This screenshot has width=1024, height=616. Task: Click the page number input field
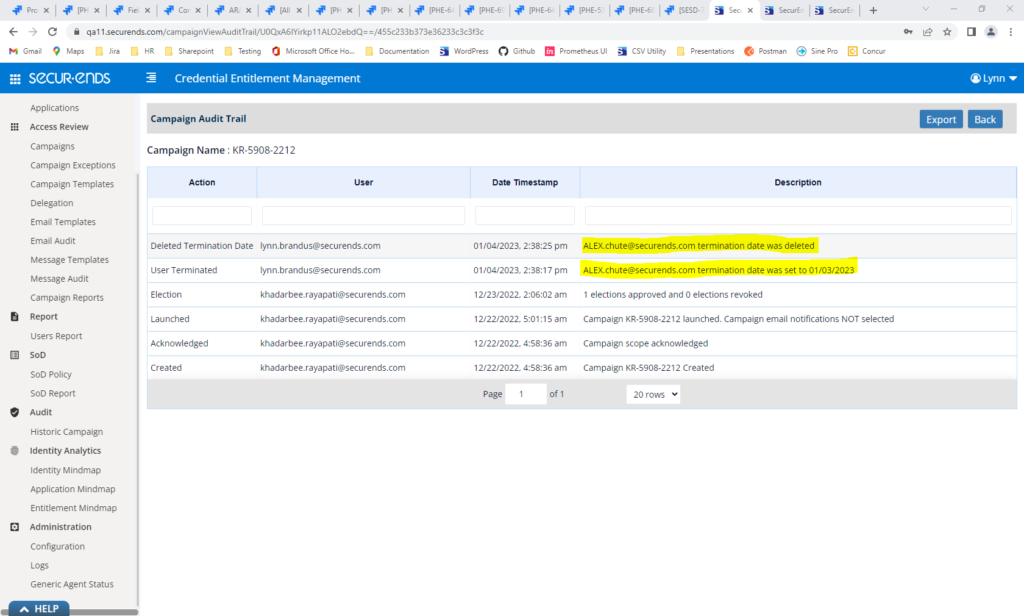(x=526, y=394)
